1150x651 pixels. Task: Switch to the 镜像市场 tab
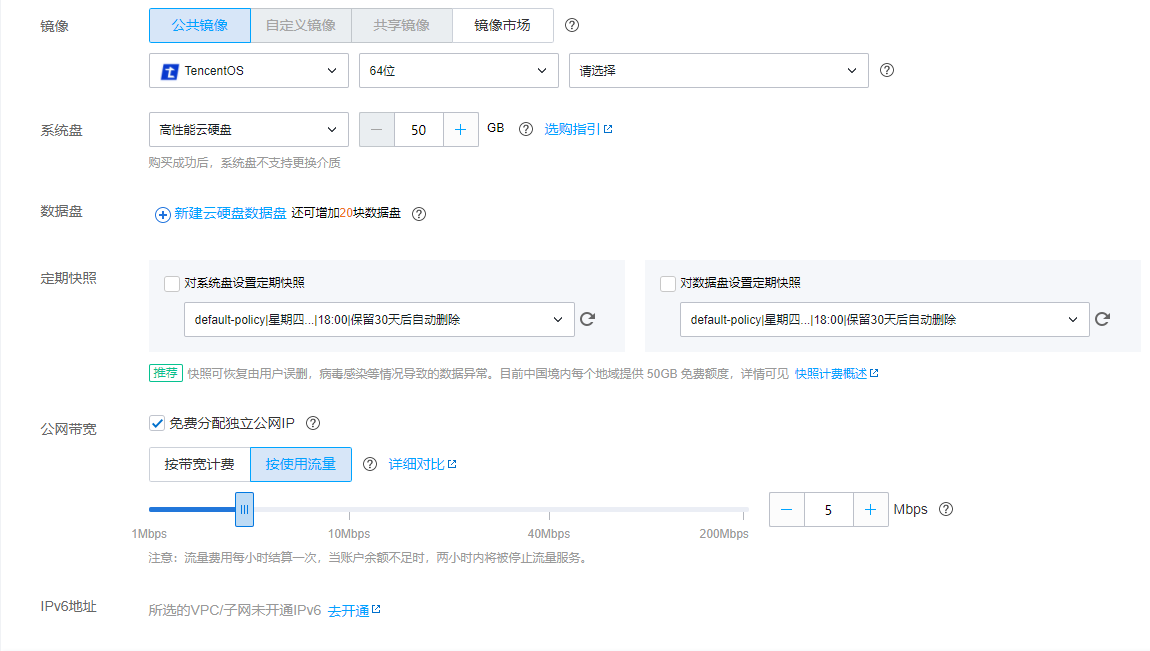[502, 25]
